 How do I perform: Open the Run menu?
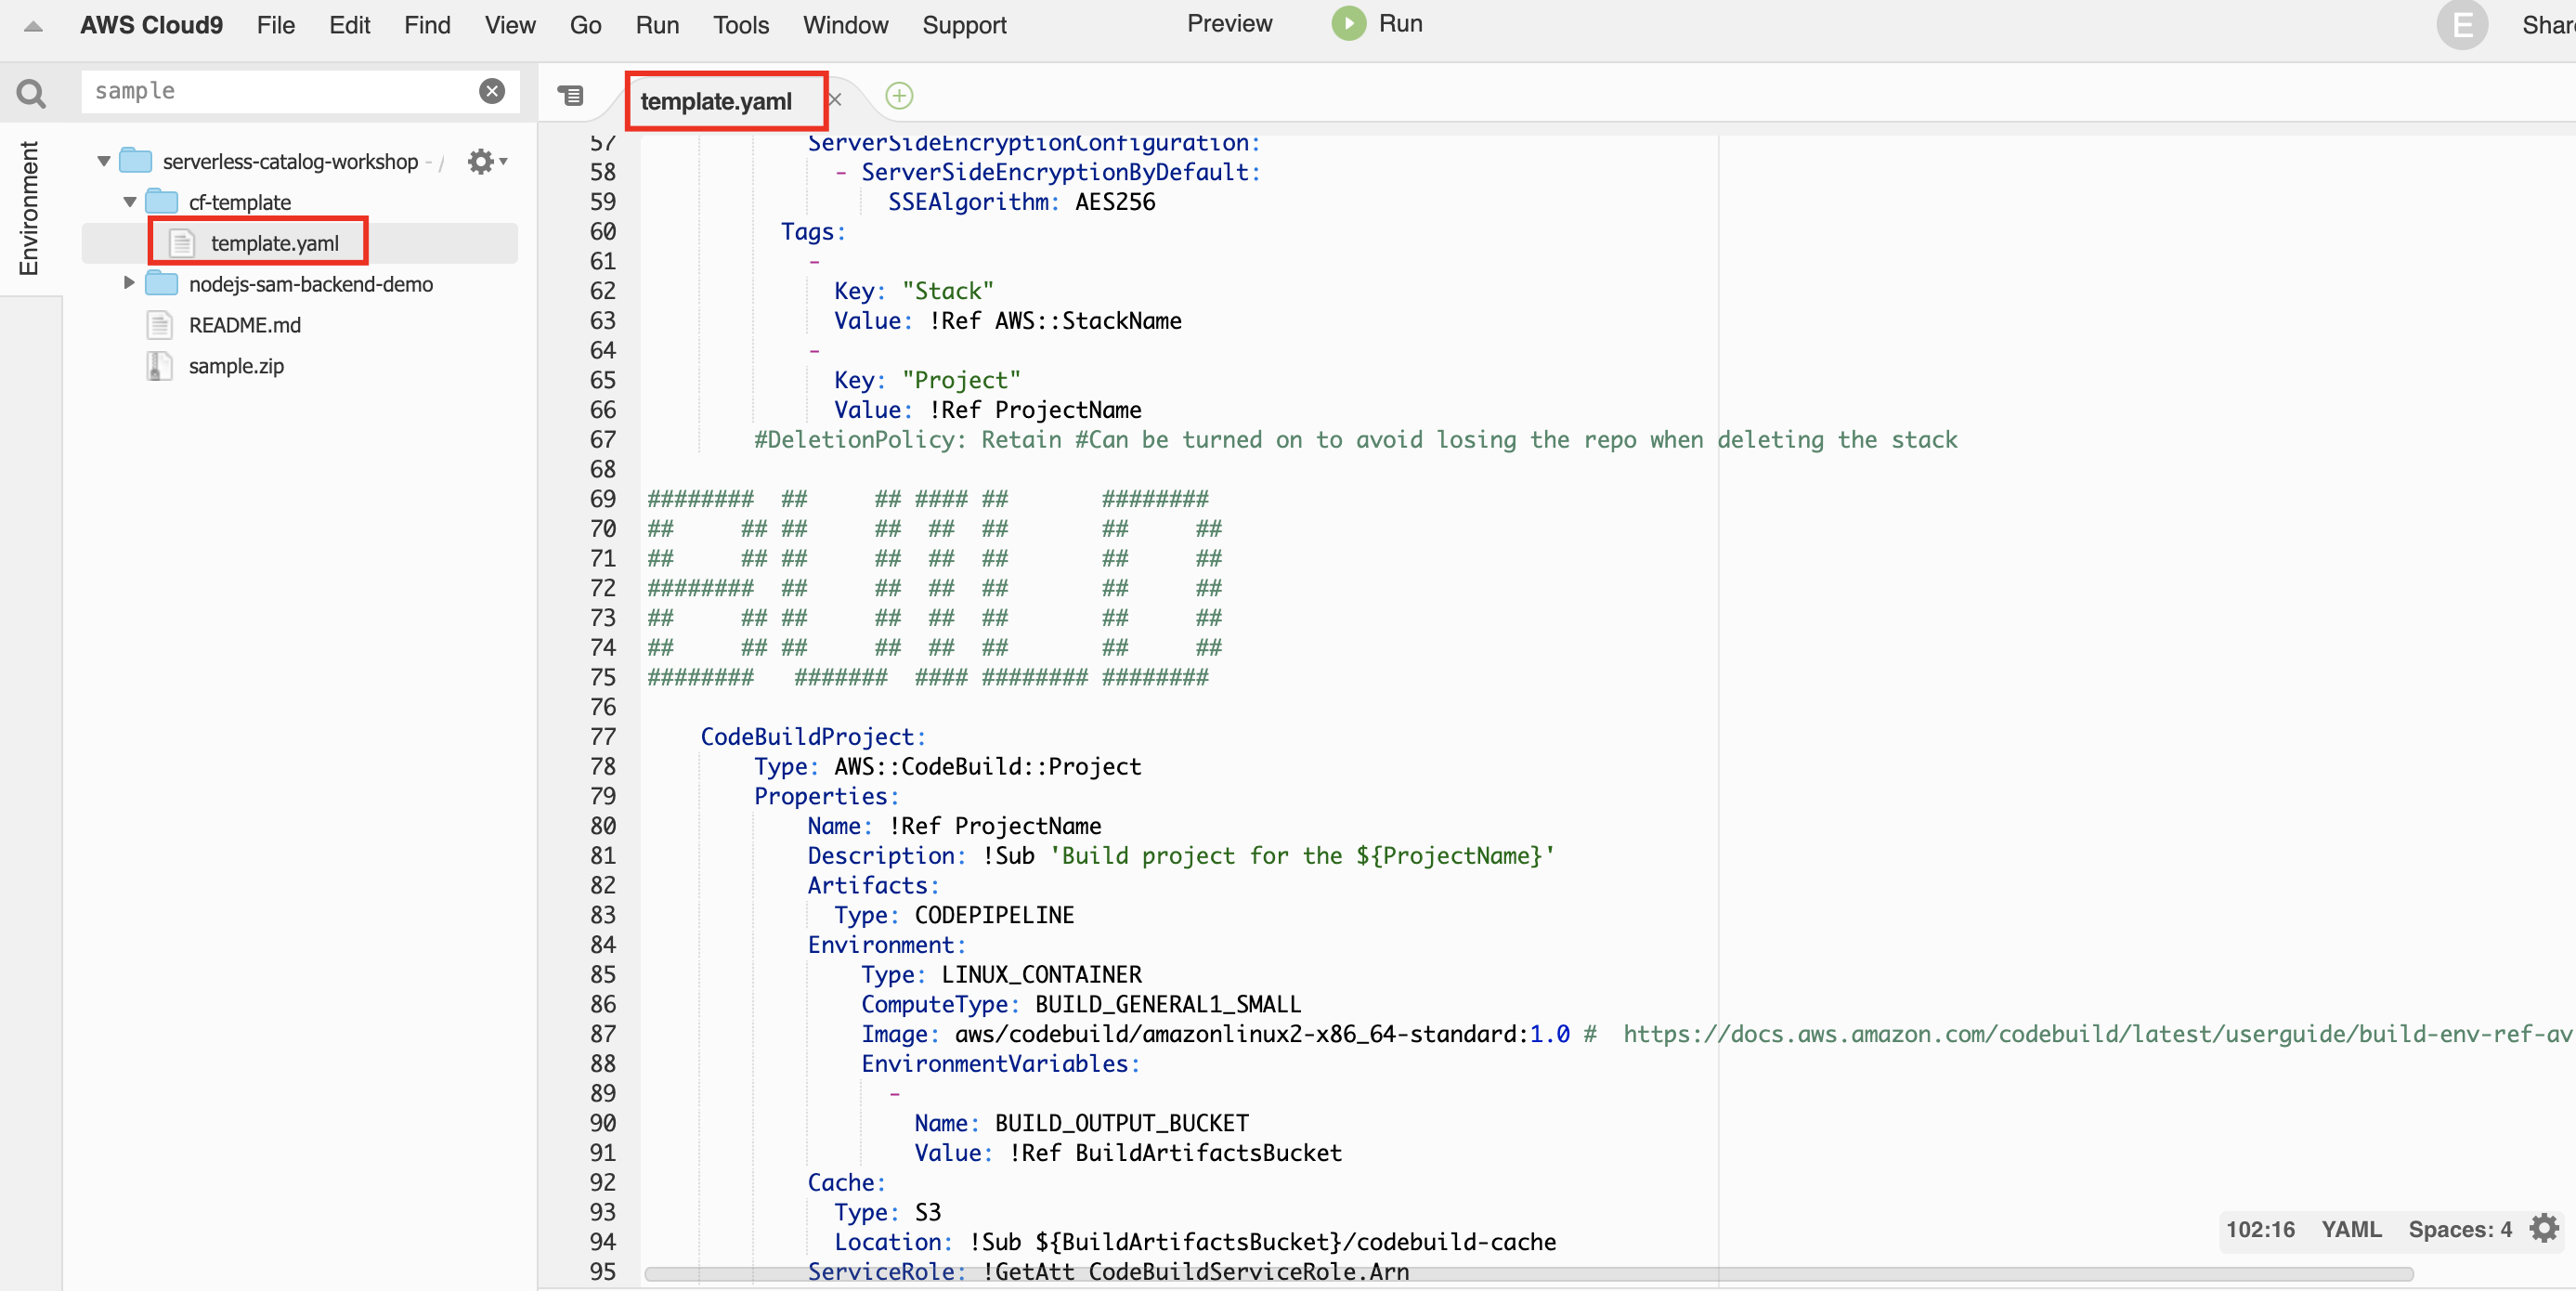point(657,25)
